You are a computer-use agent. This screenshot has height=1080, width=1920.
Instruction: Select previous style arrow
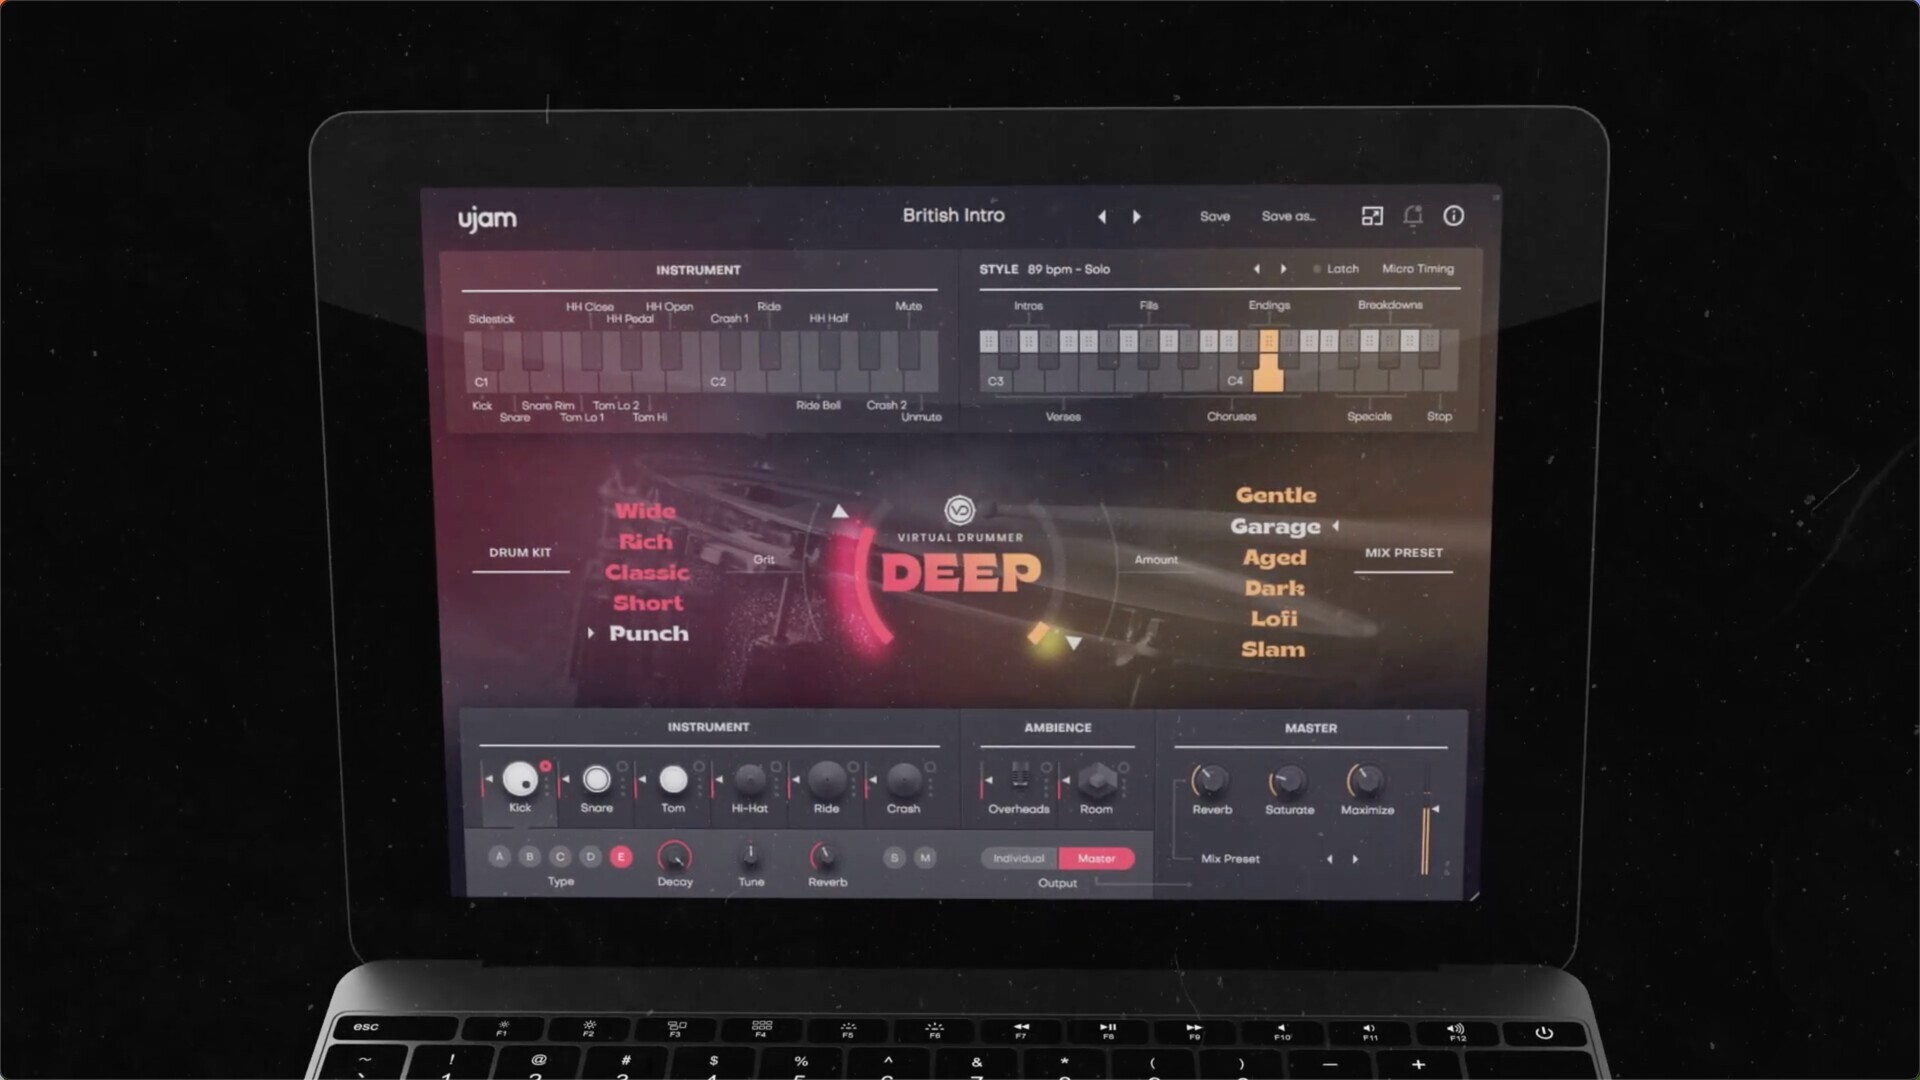tap(1257, 269)
